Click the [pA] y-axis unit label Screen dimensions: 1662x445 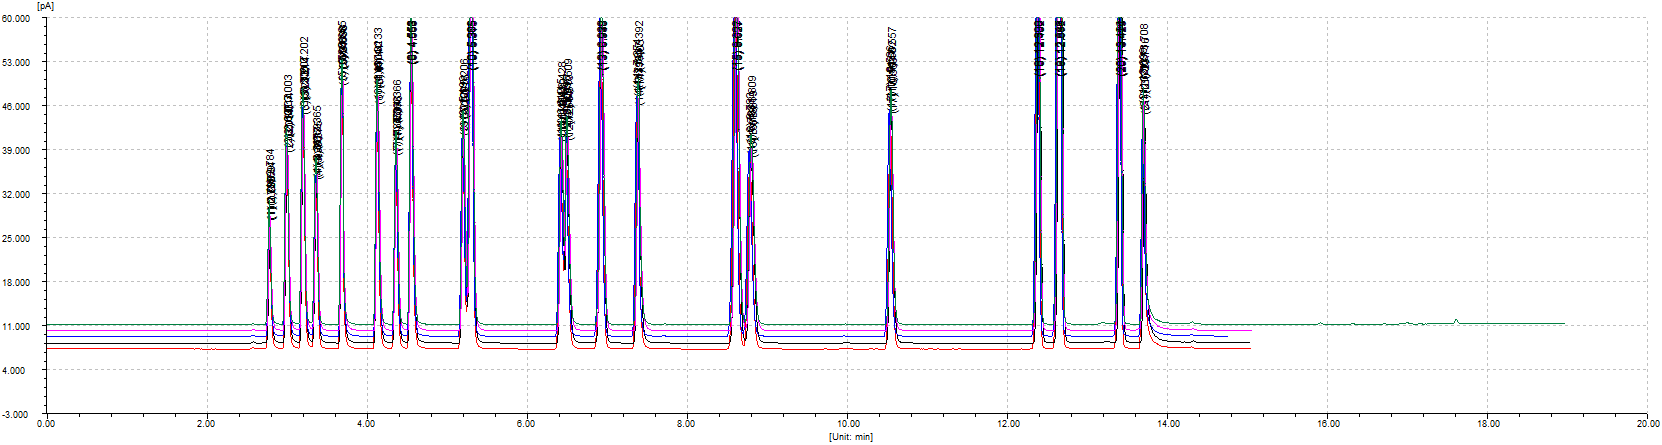44,6
